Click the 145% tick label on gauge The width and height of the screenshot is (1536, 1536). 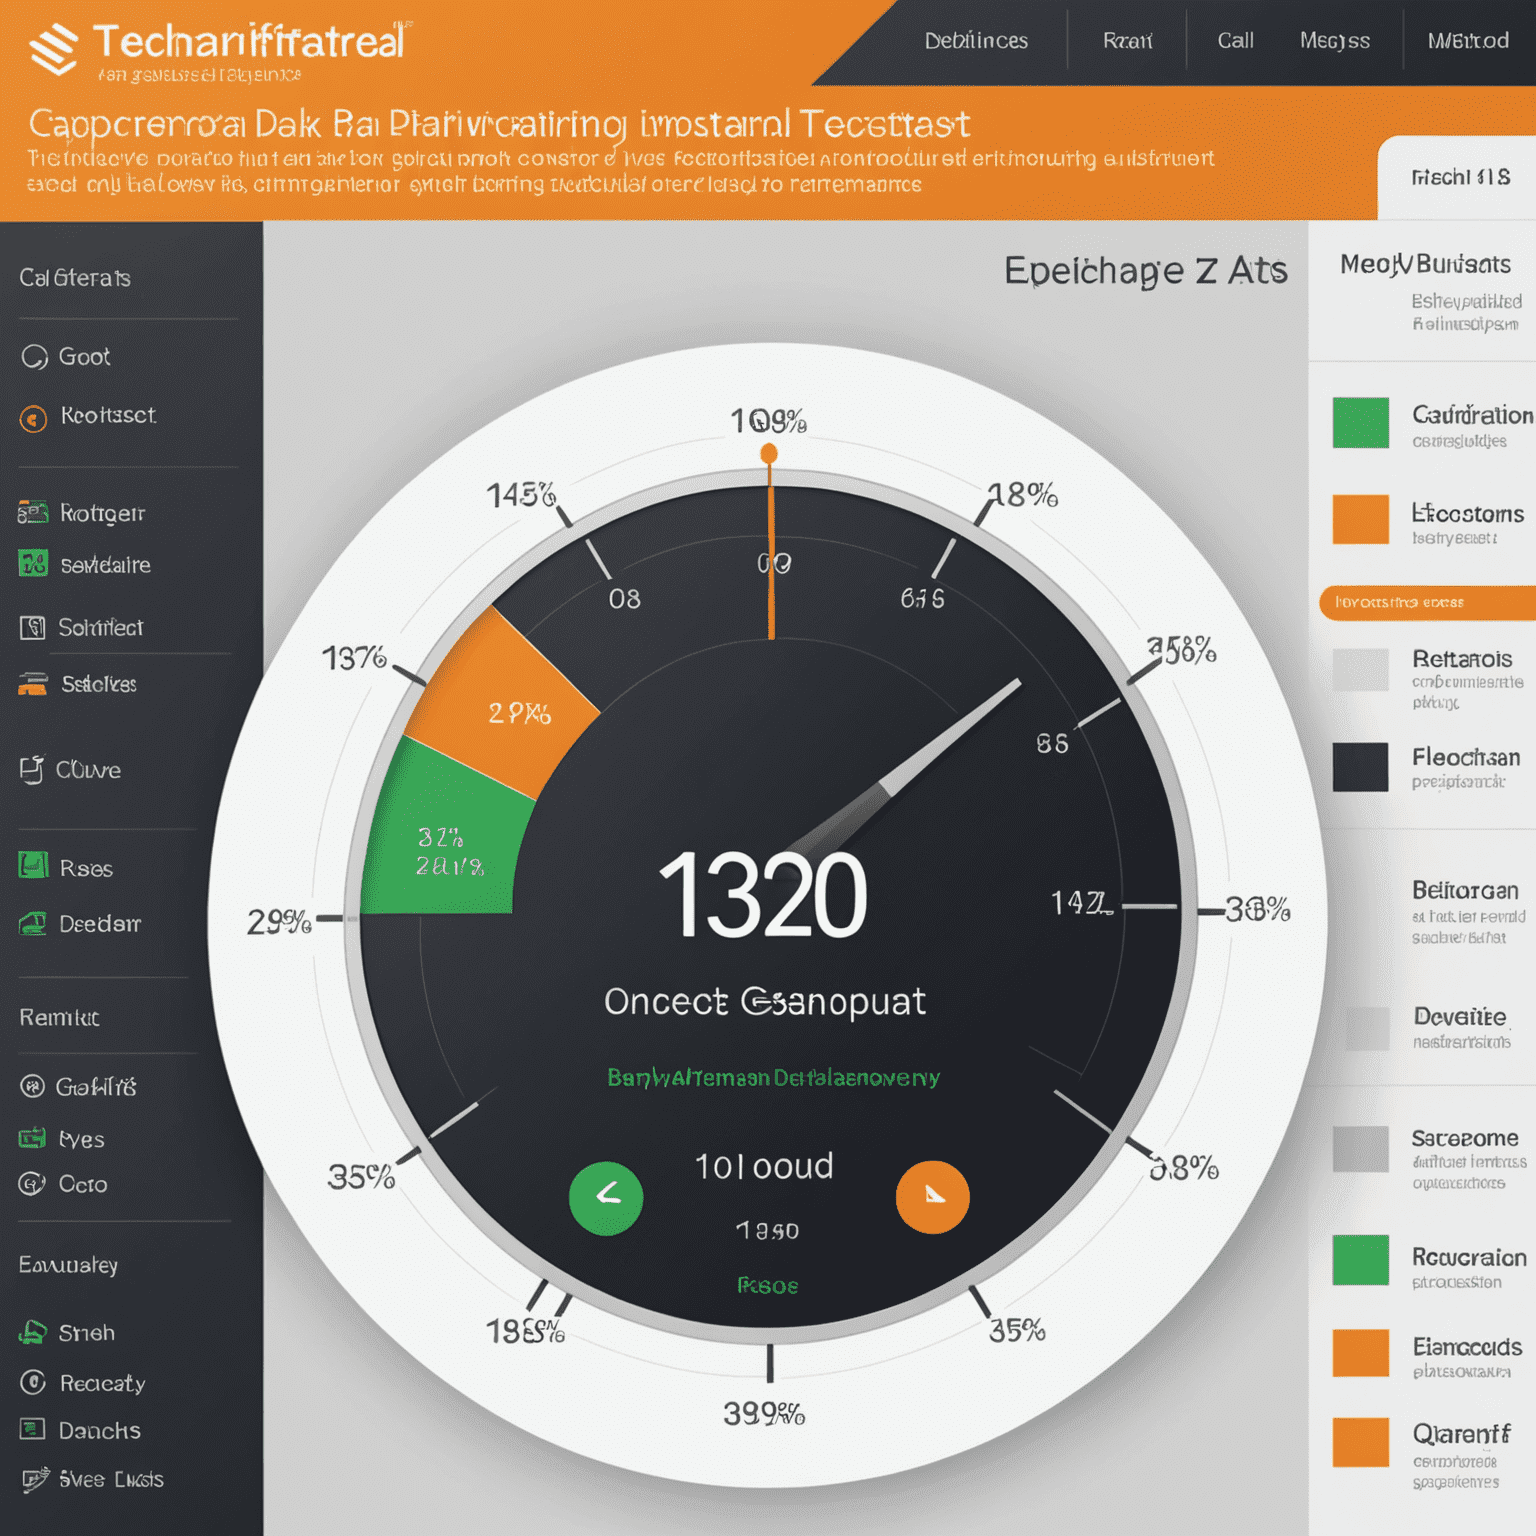(521, 494)
